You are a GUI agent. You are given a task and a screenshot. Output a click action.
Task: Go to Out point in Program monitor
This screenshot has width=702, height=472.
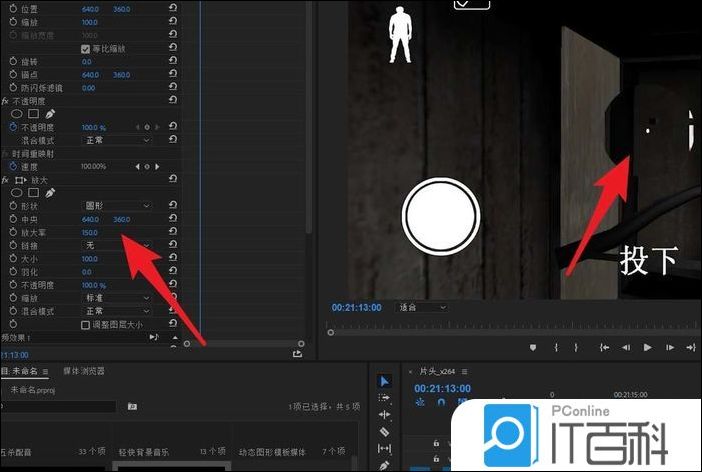[x=691, y=348]
